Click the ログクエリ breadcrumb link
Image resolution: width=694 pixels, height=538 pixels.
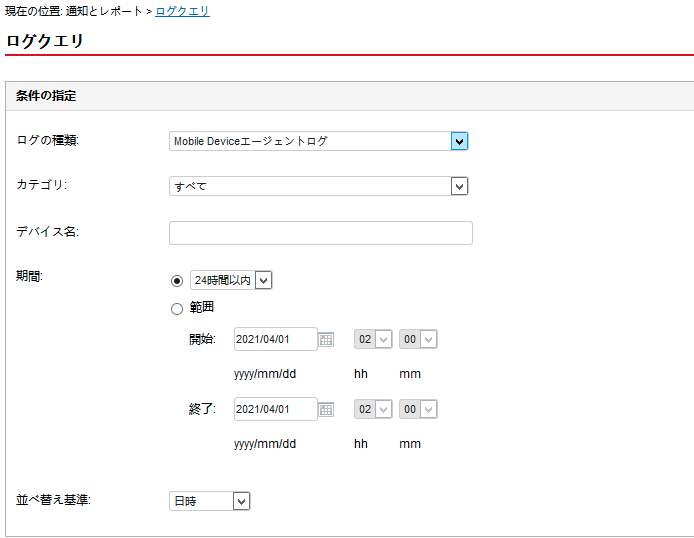pos(182,12)
